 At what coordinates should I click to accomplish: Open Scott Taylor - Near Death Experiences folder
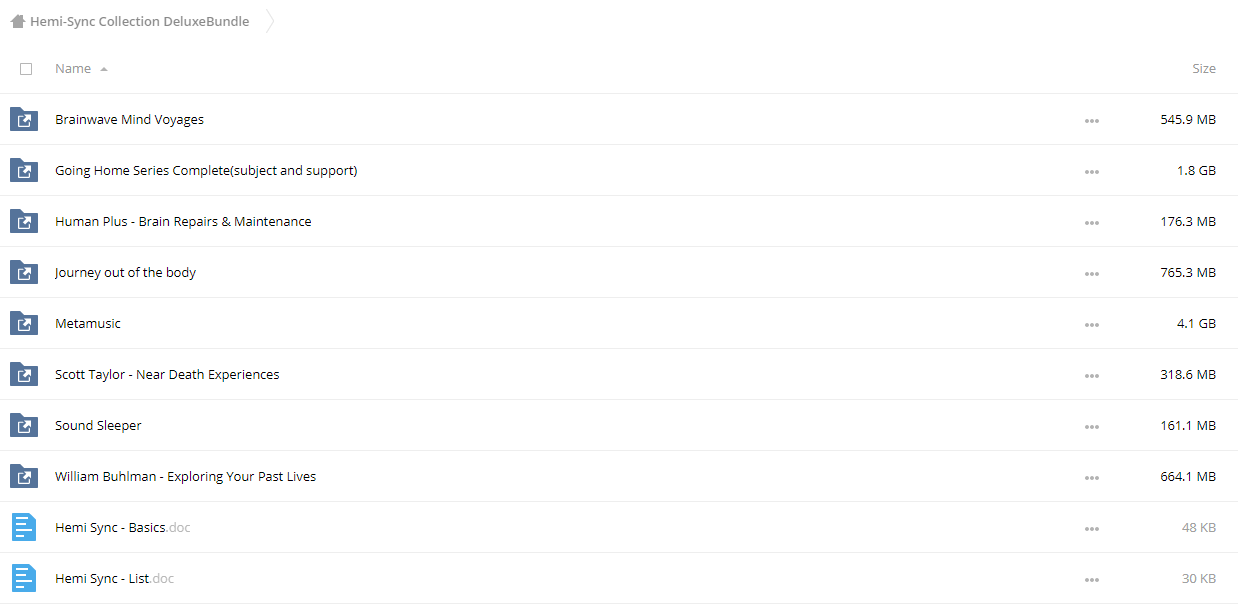click(x=167, y=374)
